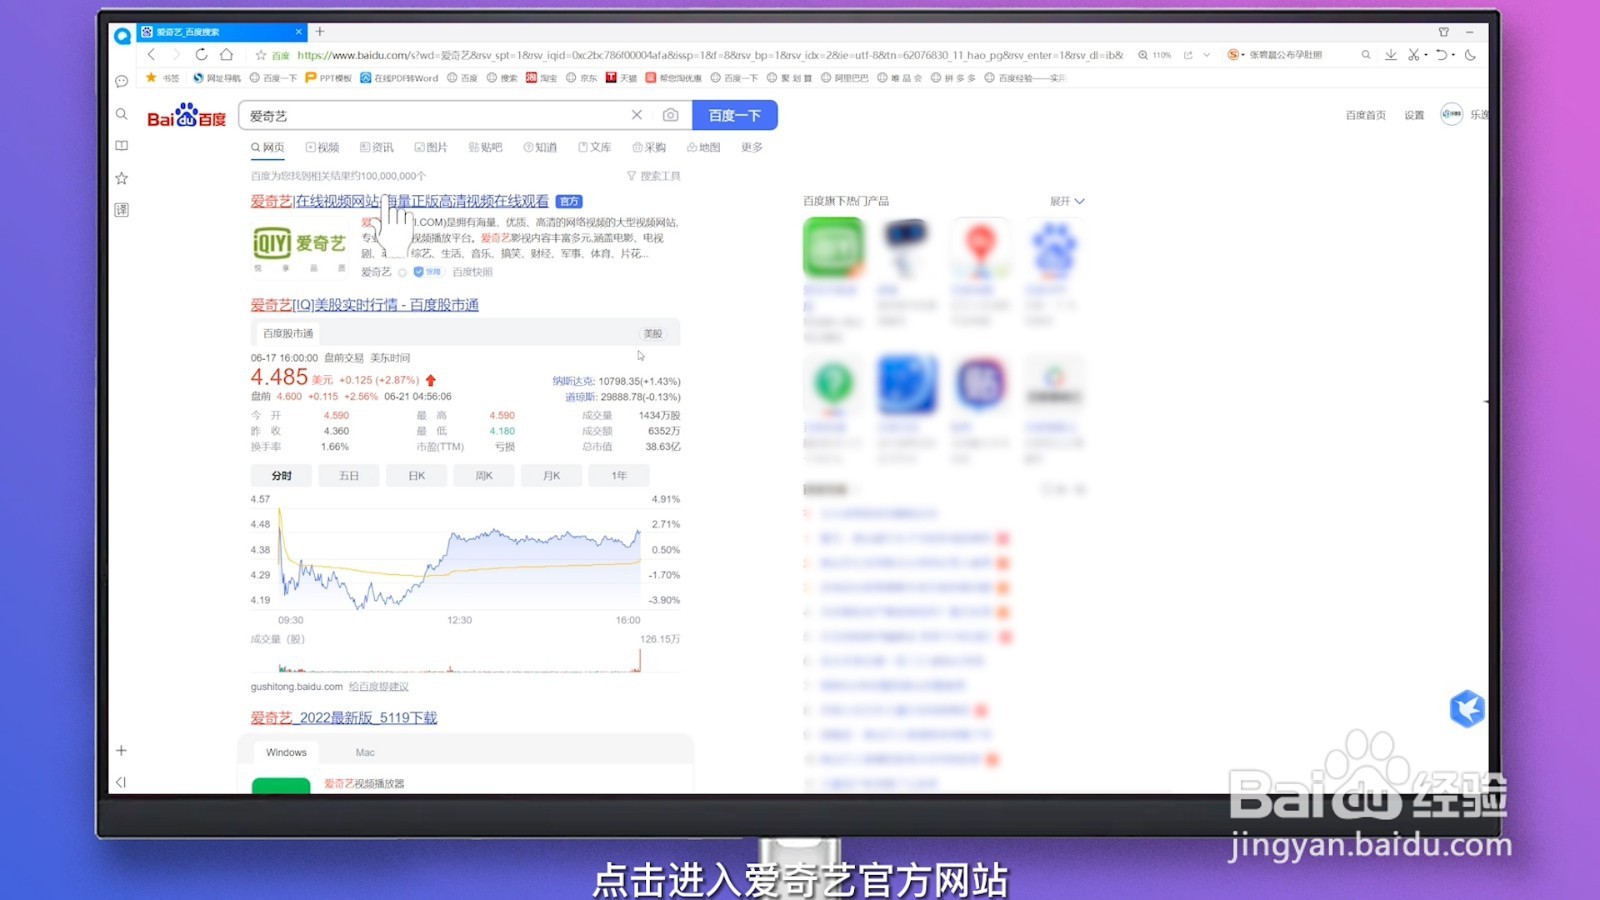Click the undo closed-tab arrow icon

tap(1441, 55)
